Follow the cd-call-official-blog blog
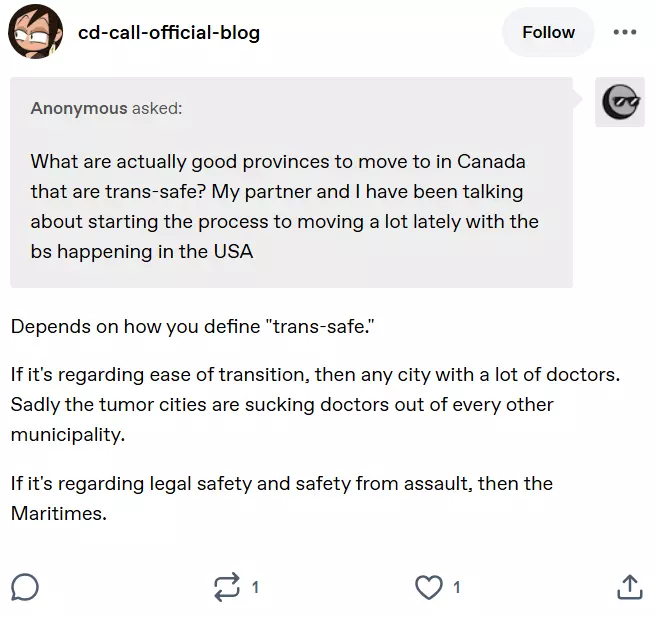Image resolution: width=656 pixels, height=617 pixels. pos(548,32)
